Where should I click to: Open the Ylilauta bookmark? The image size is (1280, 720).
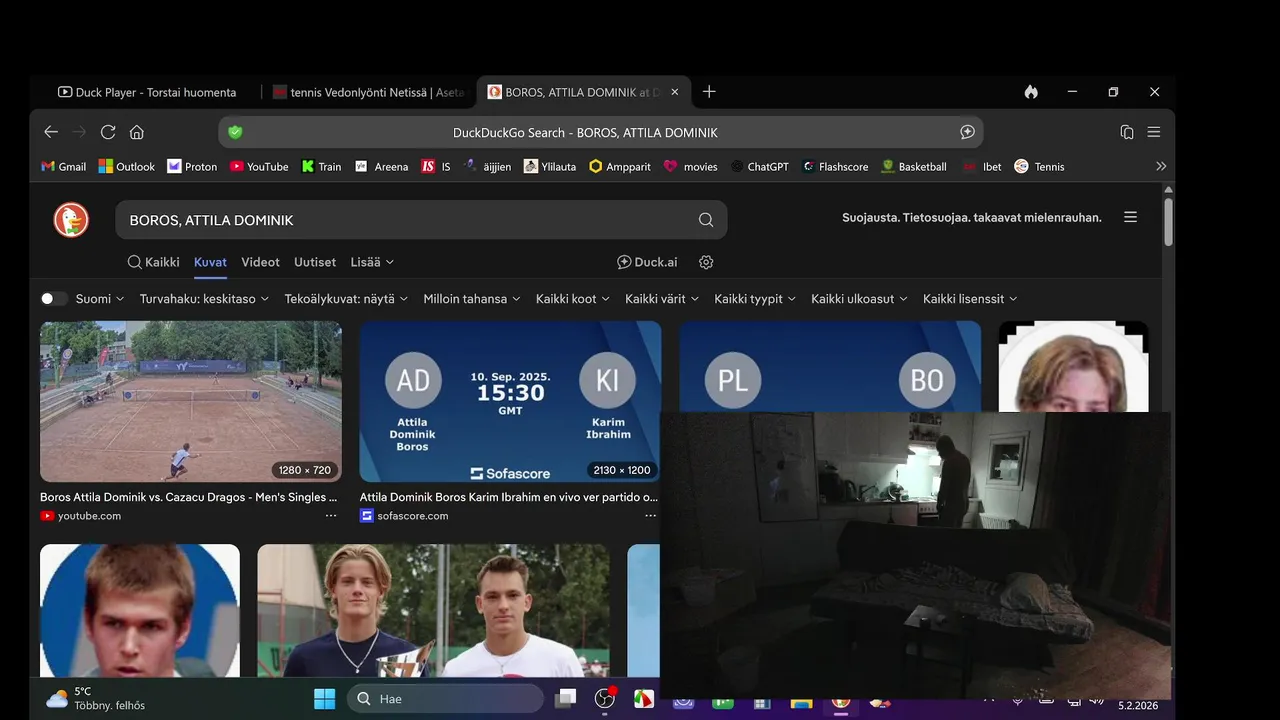click(550, 167)
